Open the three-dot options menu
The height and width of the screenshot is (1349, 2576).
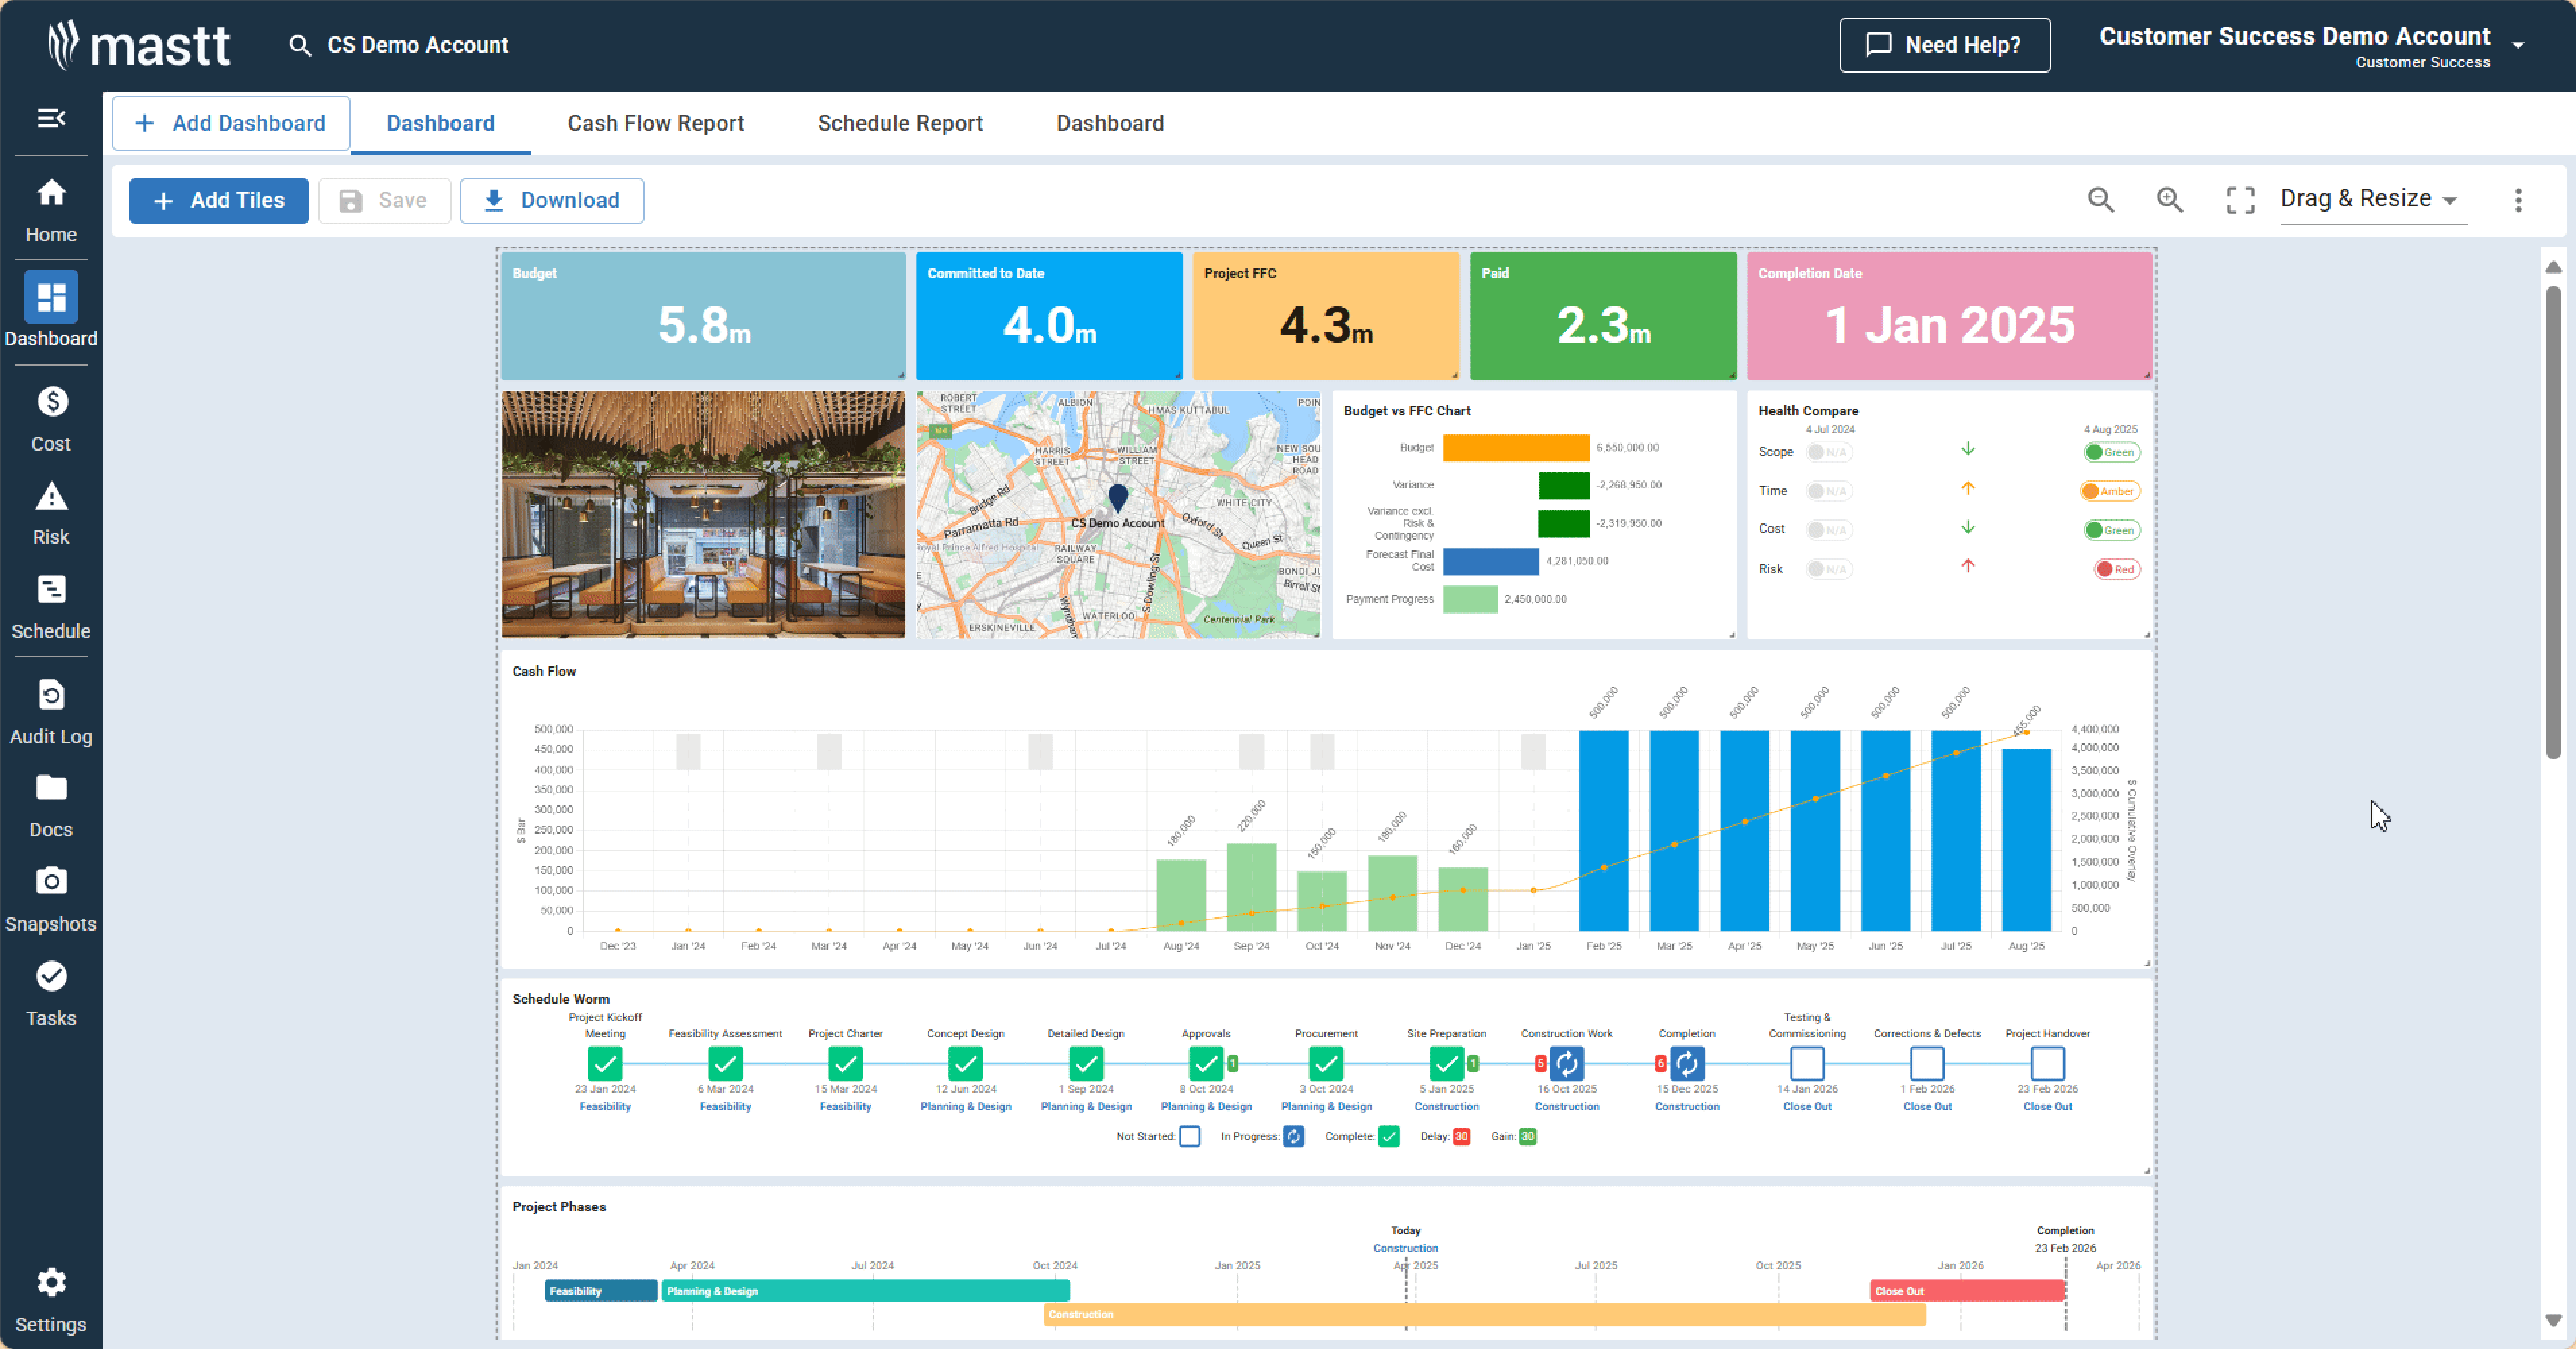coord(2518,200)
